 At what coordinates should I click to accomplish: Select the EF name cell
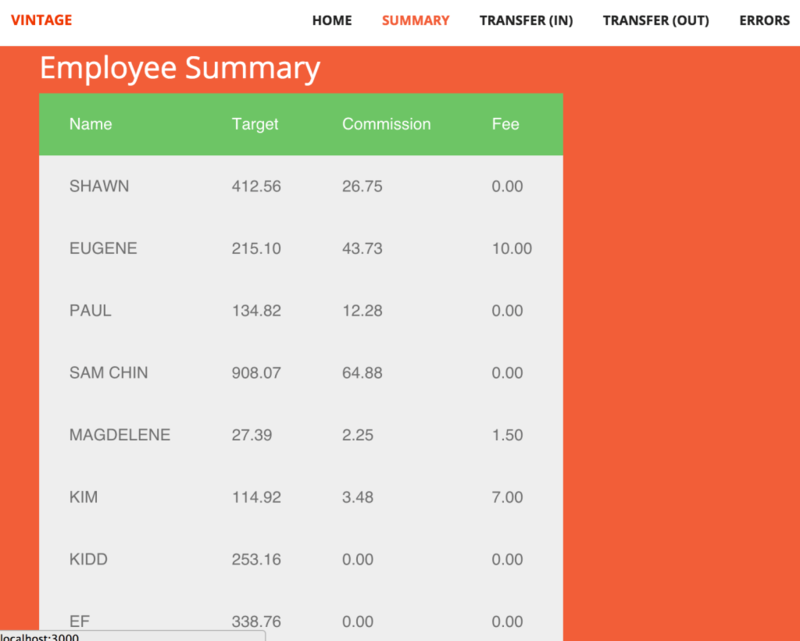pos(80,622)
